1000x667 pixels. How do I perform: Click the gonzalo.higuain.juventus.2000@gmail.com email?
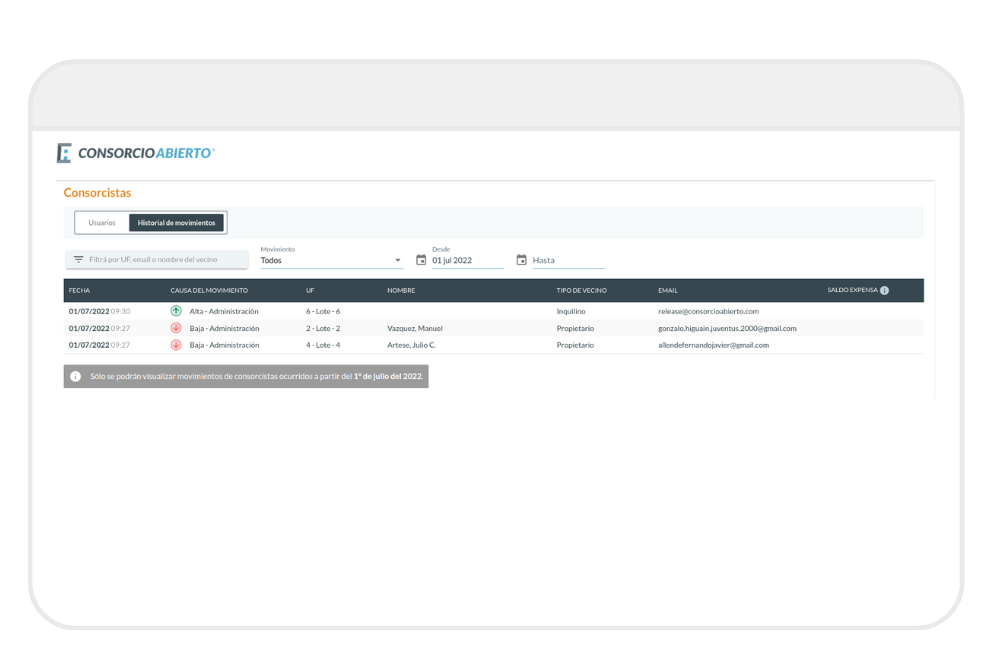point(727,328)
